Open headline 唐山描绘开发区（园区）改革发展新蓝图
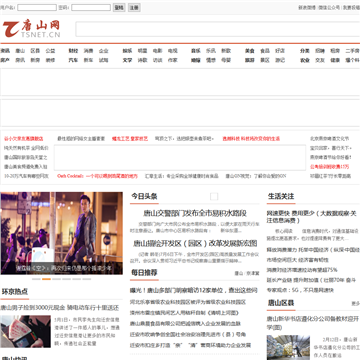This screenshot has width=360, height=360. (195, 243)
